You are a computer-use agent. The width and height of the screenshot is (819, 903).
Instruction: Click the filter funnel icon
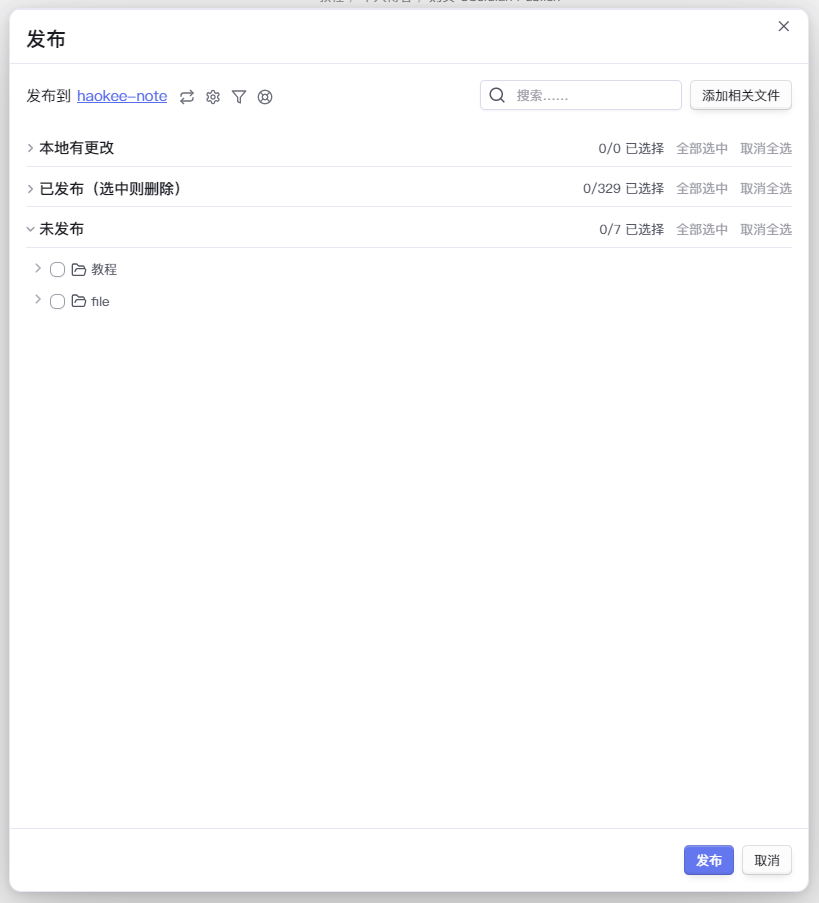click(239, 97)
